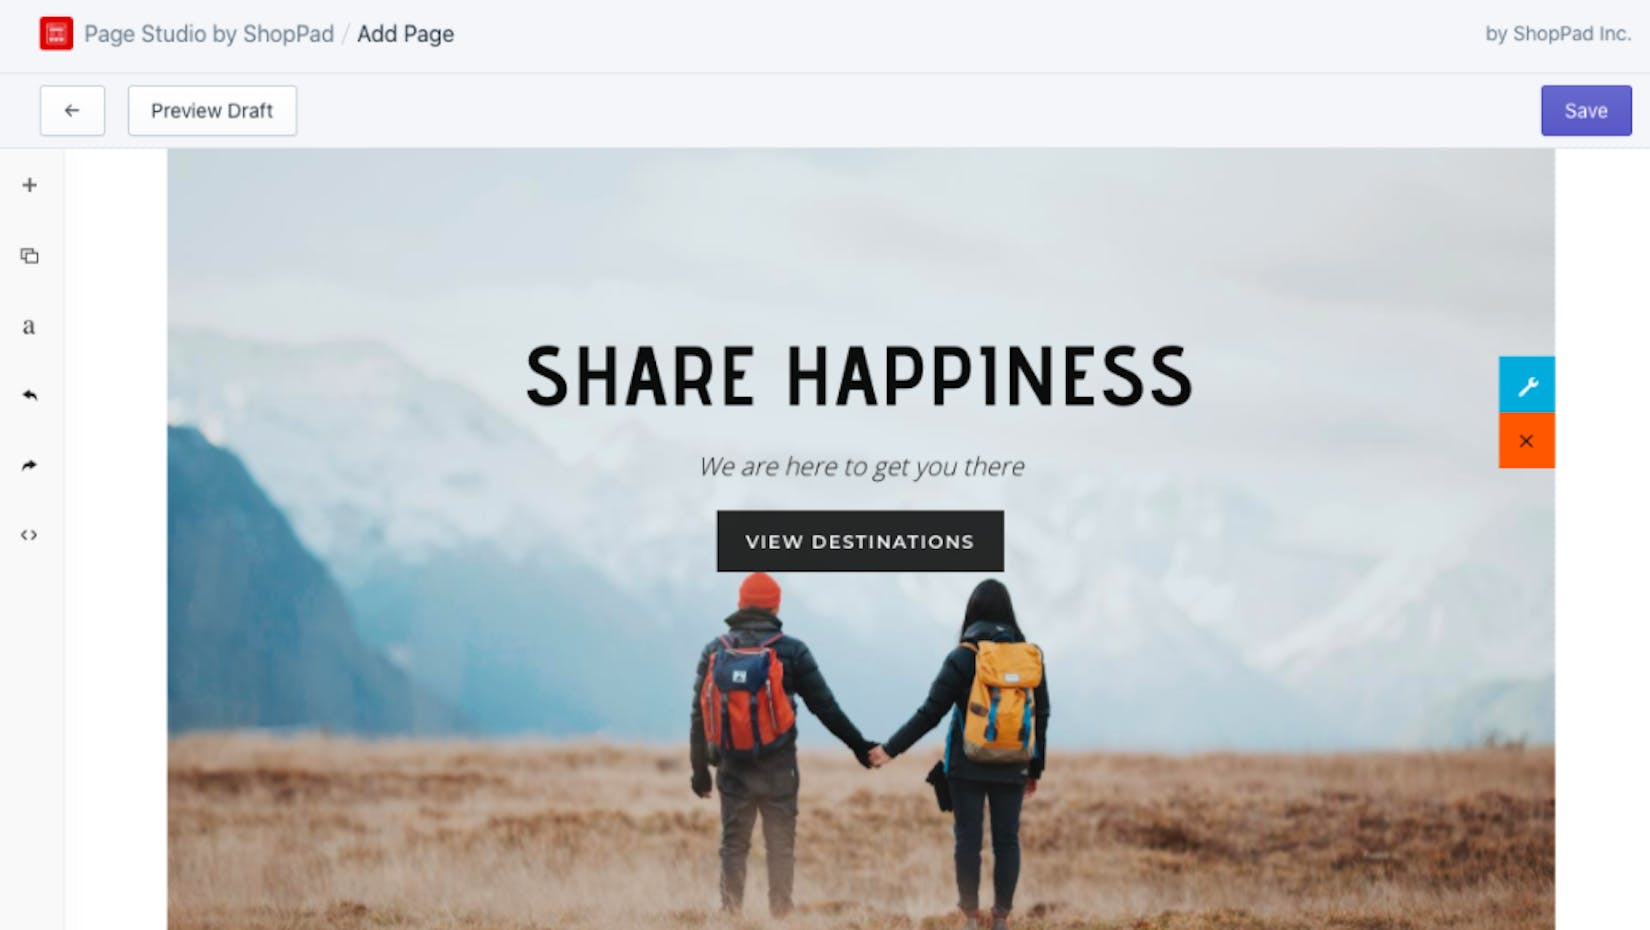Image resolution: width=1650 pixels, height=930 pixels.
Task: Open section settings with the blue wrench
Action: tap(1526, 385)
